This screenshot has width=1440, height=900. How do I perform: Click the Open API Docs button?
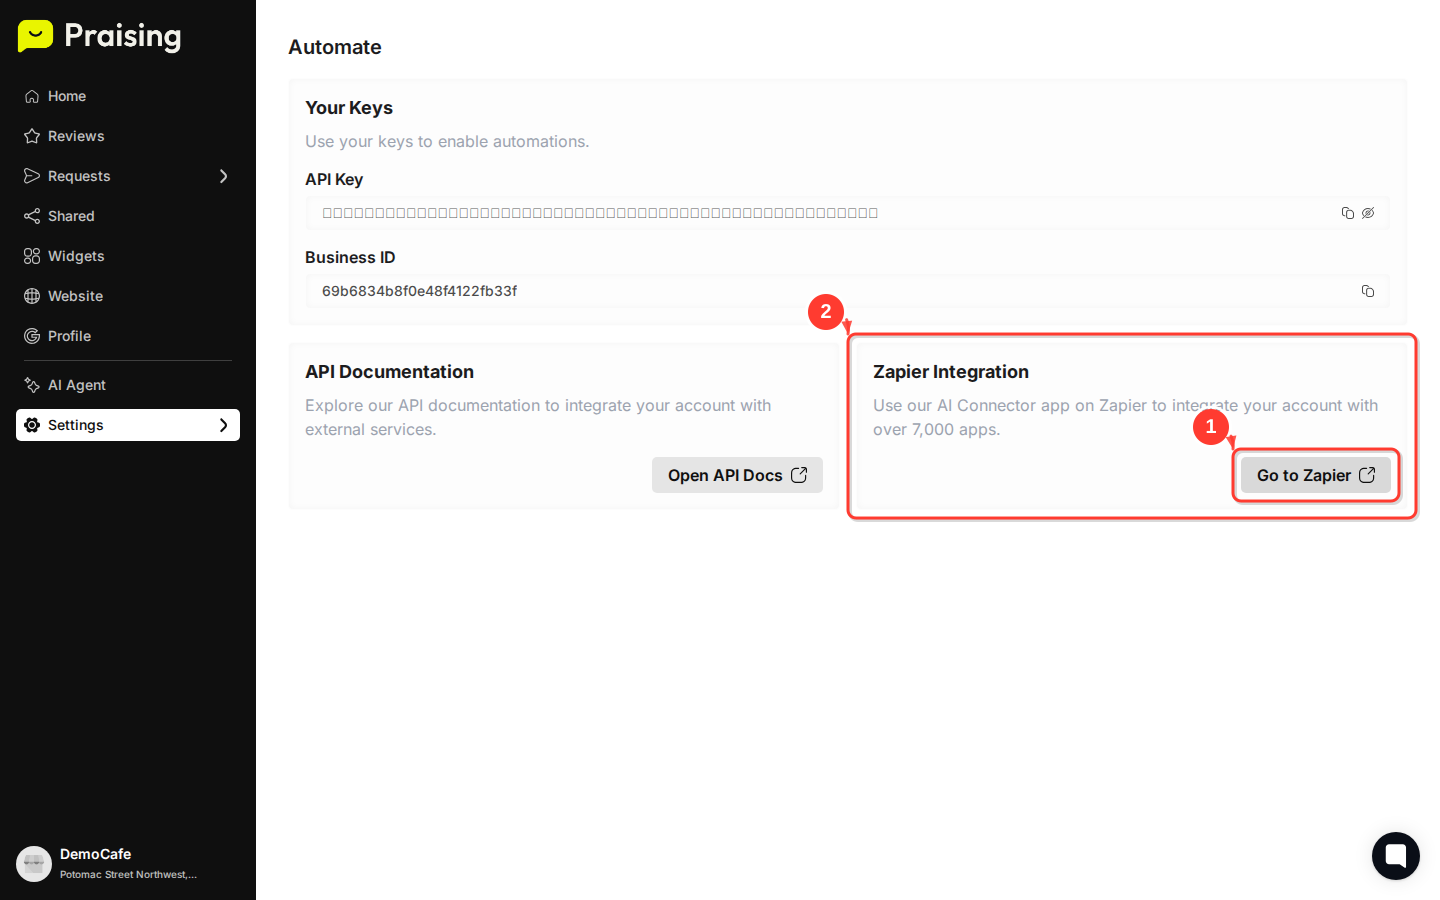click(737, 475)
